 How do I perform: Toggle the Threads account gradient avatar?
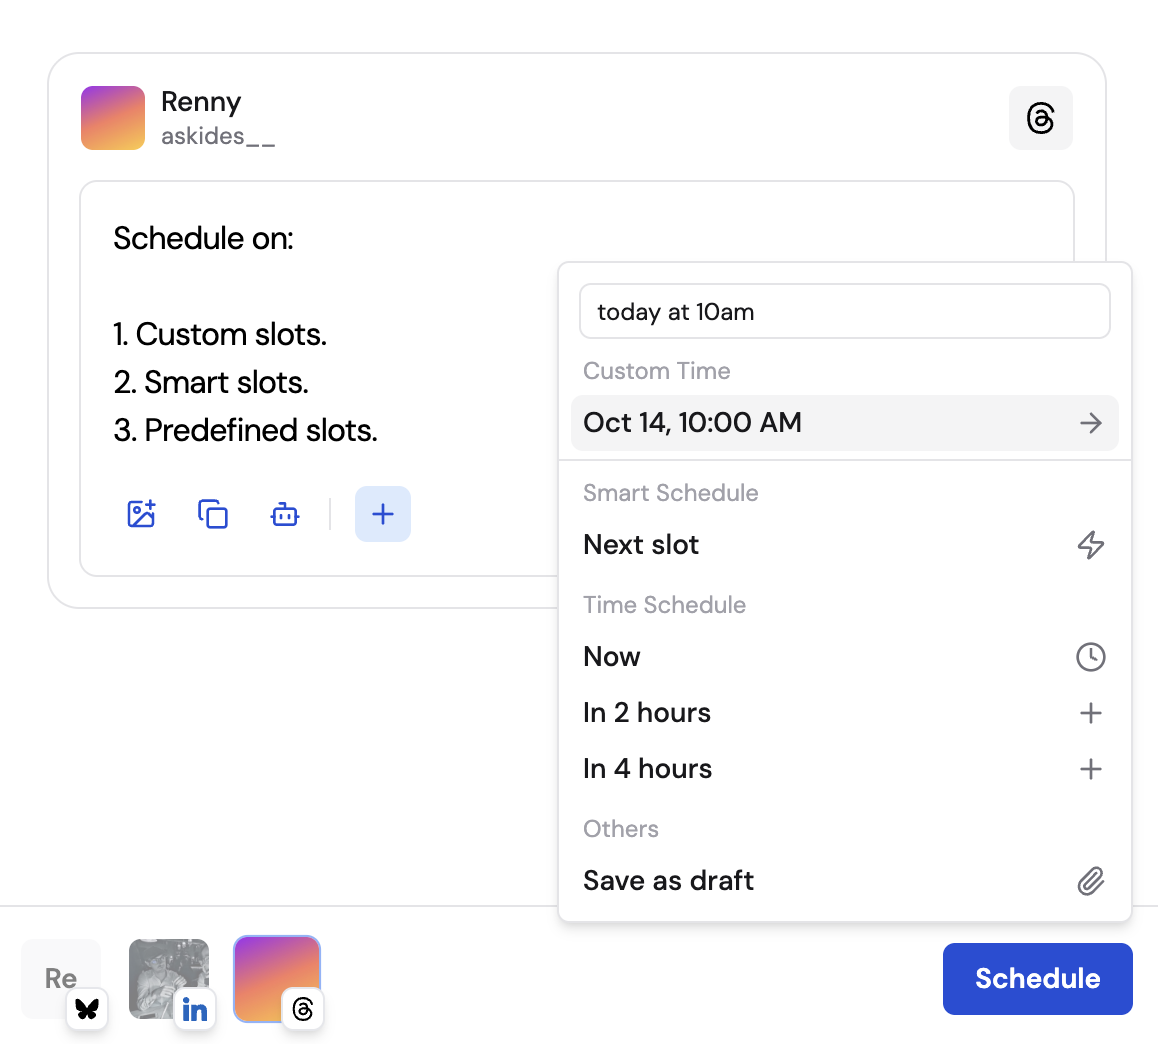tap(276, 978)
